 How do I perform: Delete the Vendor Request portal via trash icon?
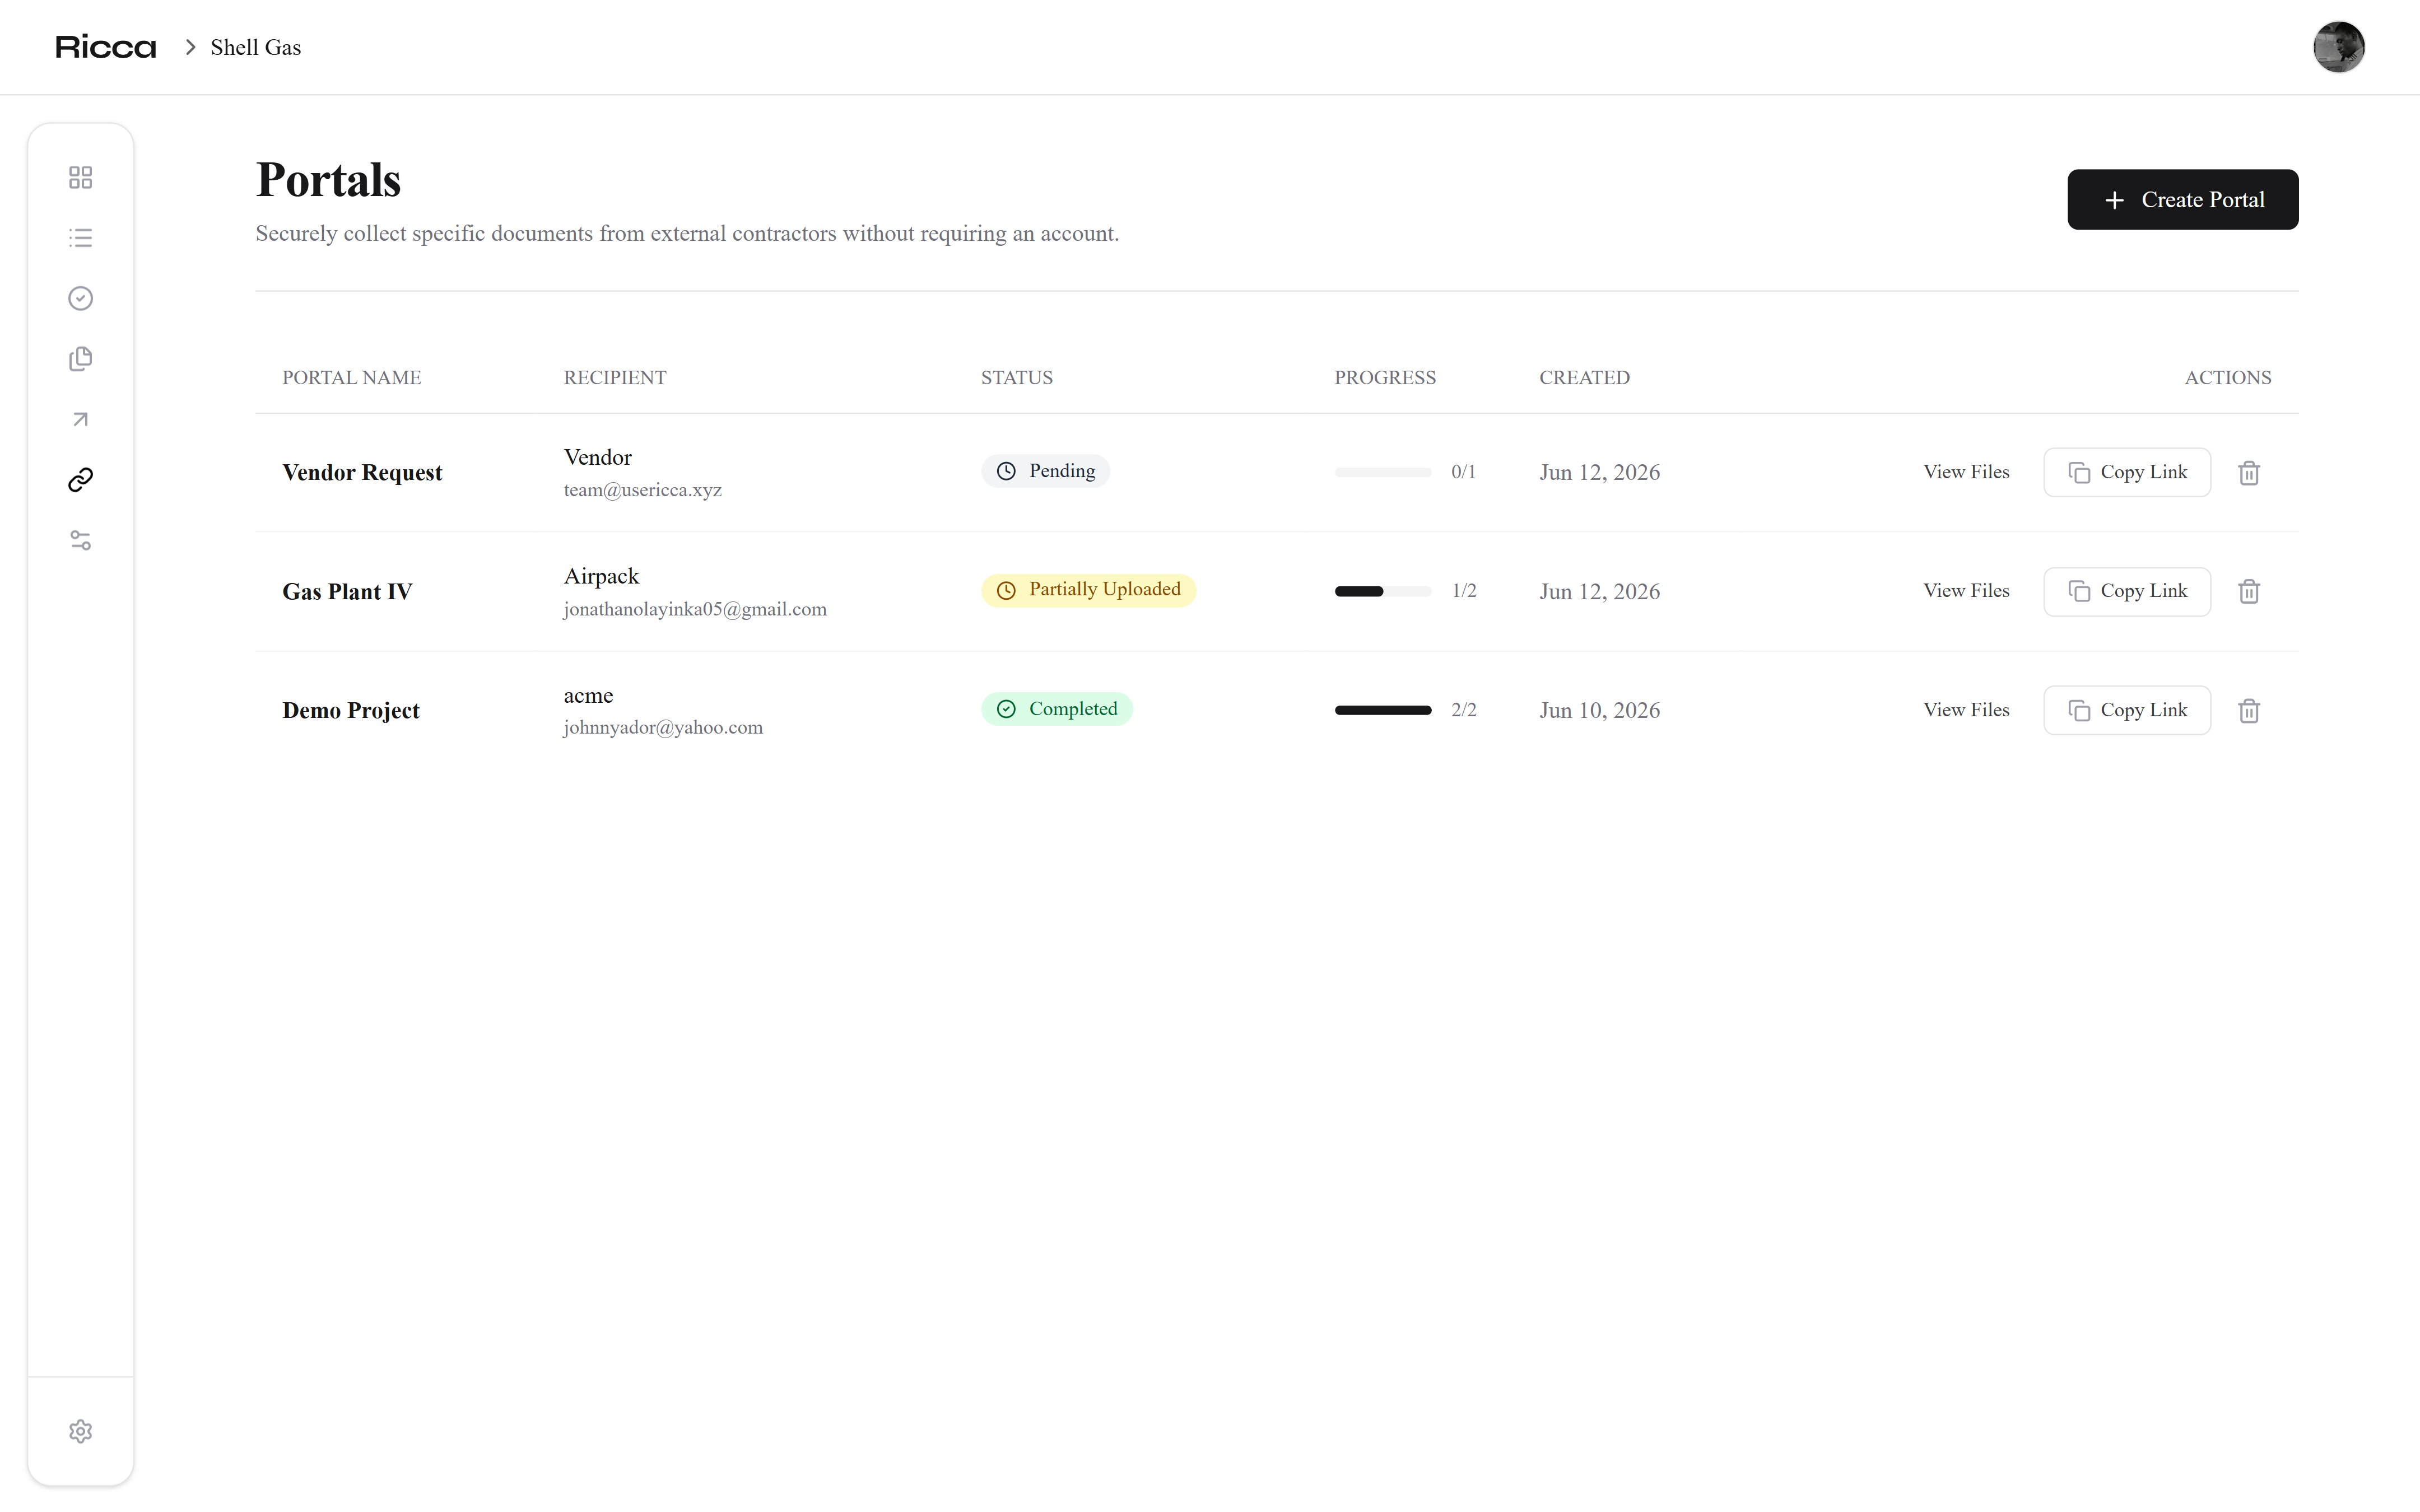(2249, 472)
